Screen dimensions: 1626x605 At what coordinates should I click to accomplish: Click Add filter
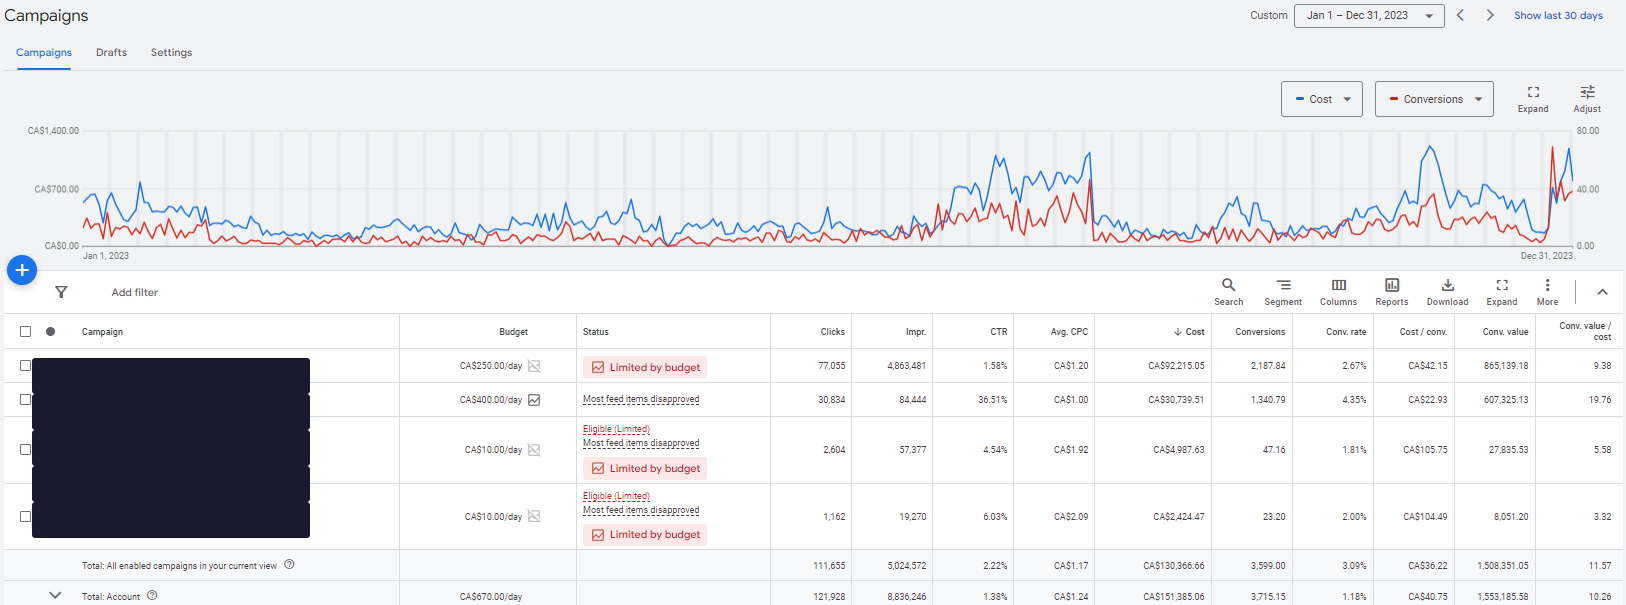[135, 292]
